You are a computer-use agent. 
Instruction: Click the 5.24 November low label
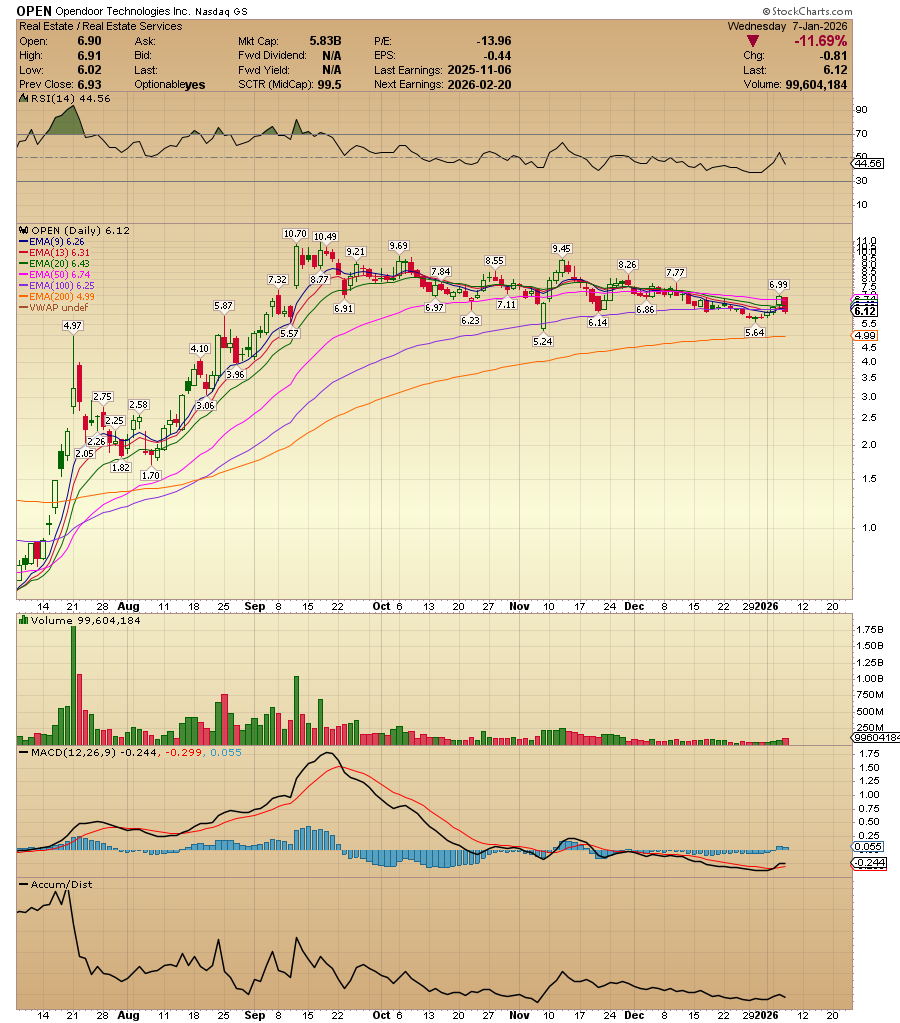click(x=542, y=341)
